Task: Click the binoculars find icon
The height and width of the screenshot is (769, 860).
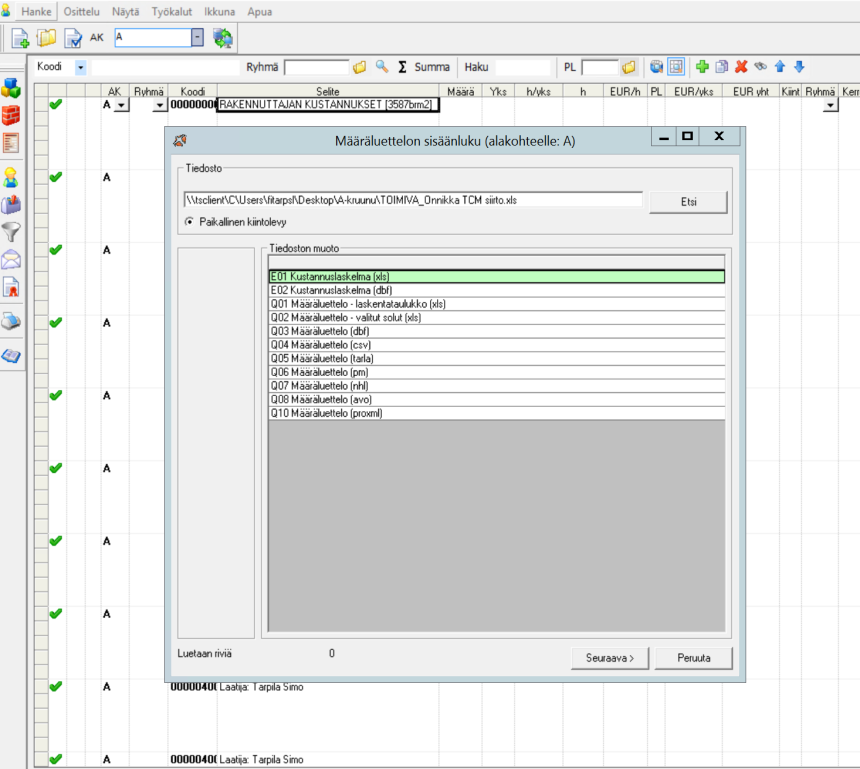Action: [760, 67]
